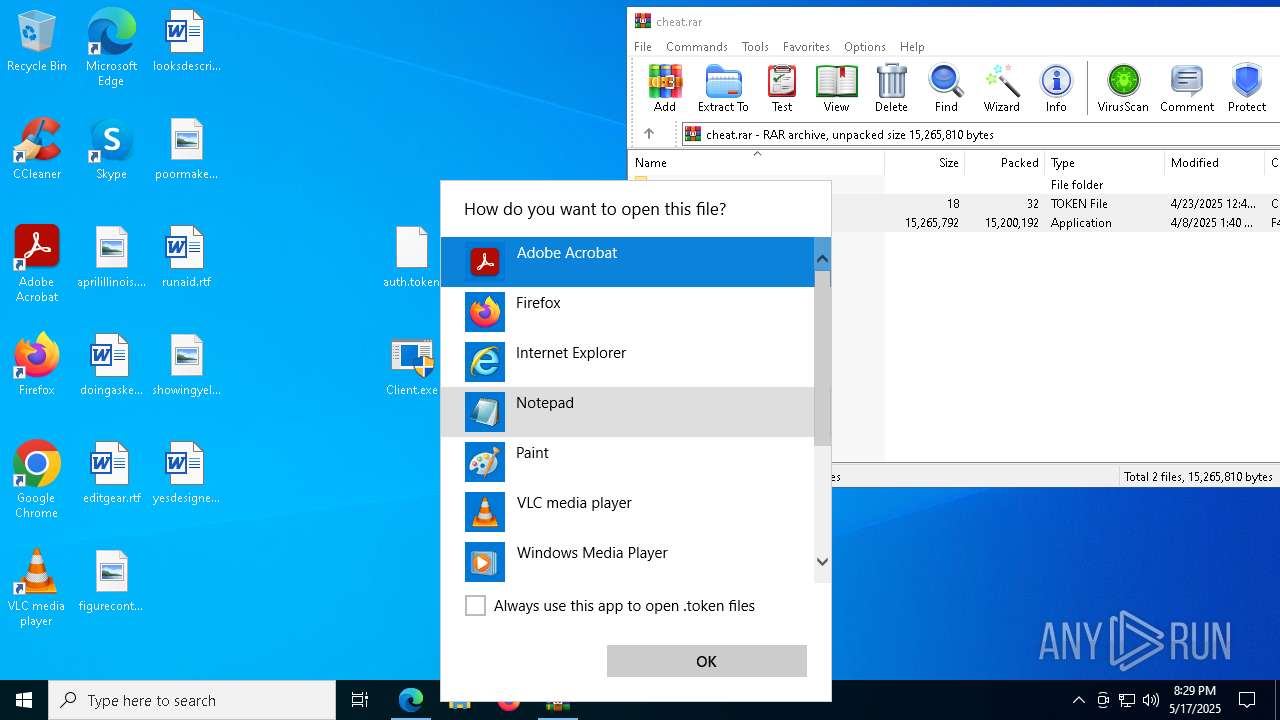Open the Help menu in WinRAR
The height and width of the screenshot is (720, 1280).
tap(912, 47)
